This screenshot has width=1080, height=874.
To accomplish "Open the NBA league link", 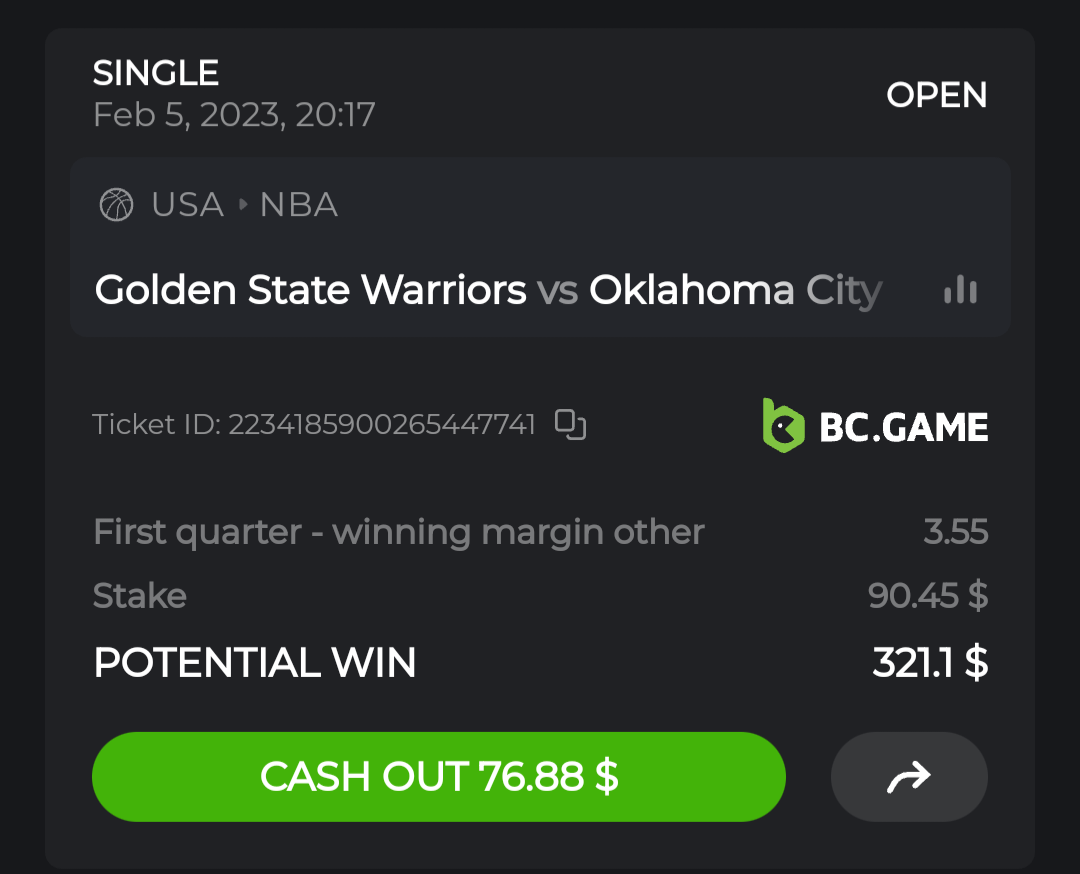I will (298, 205).
